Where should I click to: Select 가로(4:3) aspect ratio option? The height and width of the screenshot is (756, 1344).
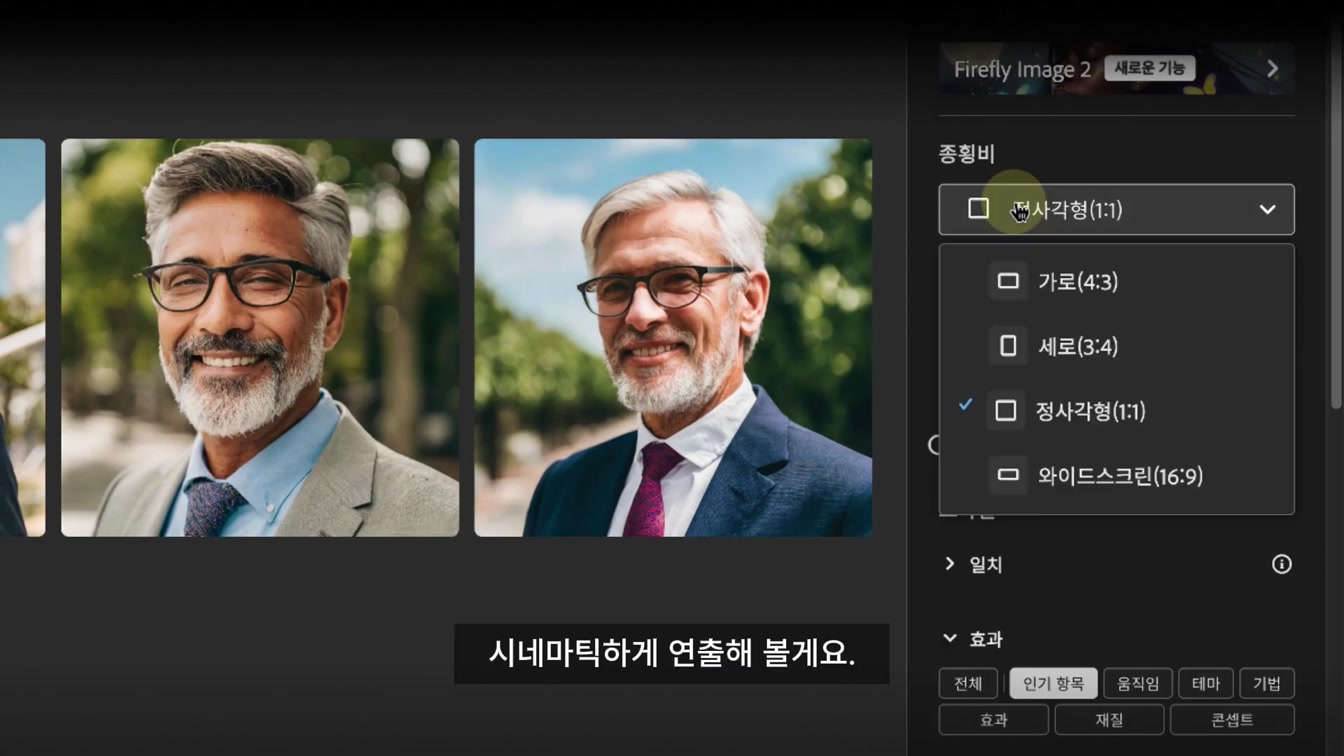point(1116,282)
